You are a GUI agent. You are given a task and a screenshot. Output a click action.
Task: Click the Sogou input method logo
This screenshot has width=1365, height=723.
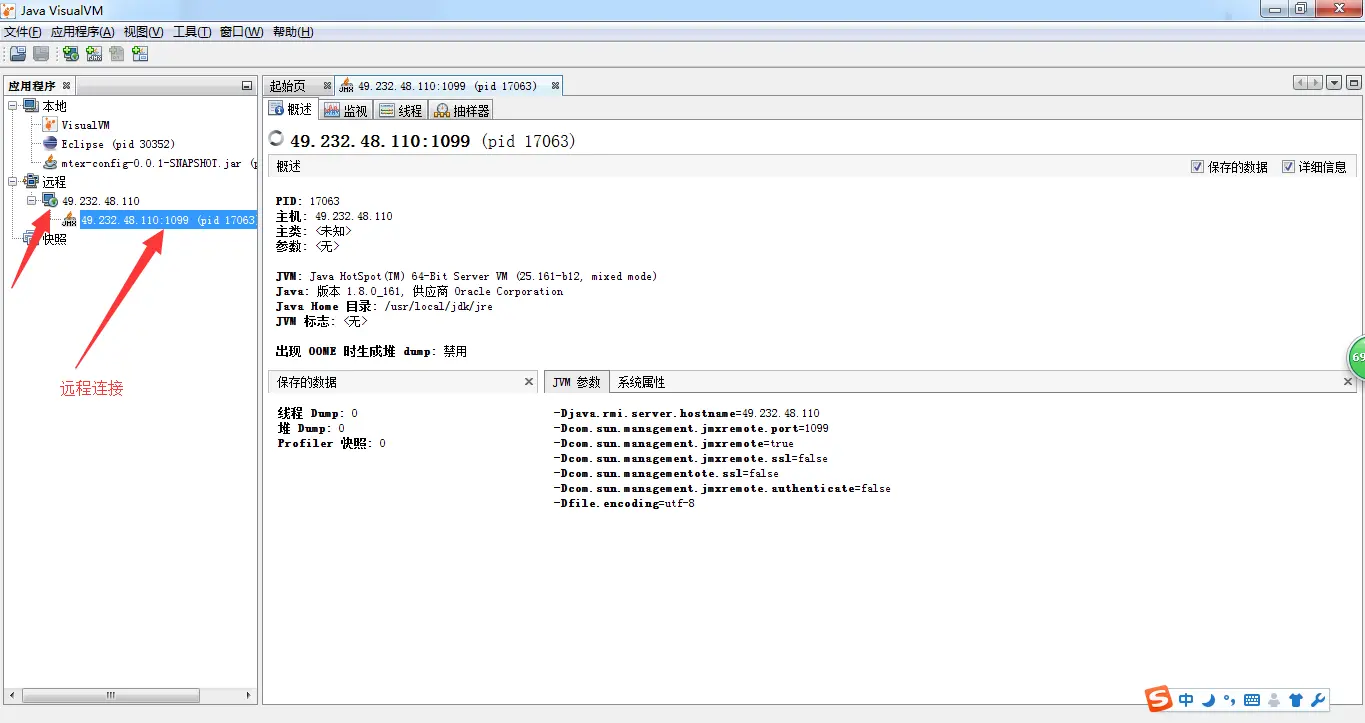pos(1158,698)
